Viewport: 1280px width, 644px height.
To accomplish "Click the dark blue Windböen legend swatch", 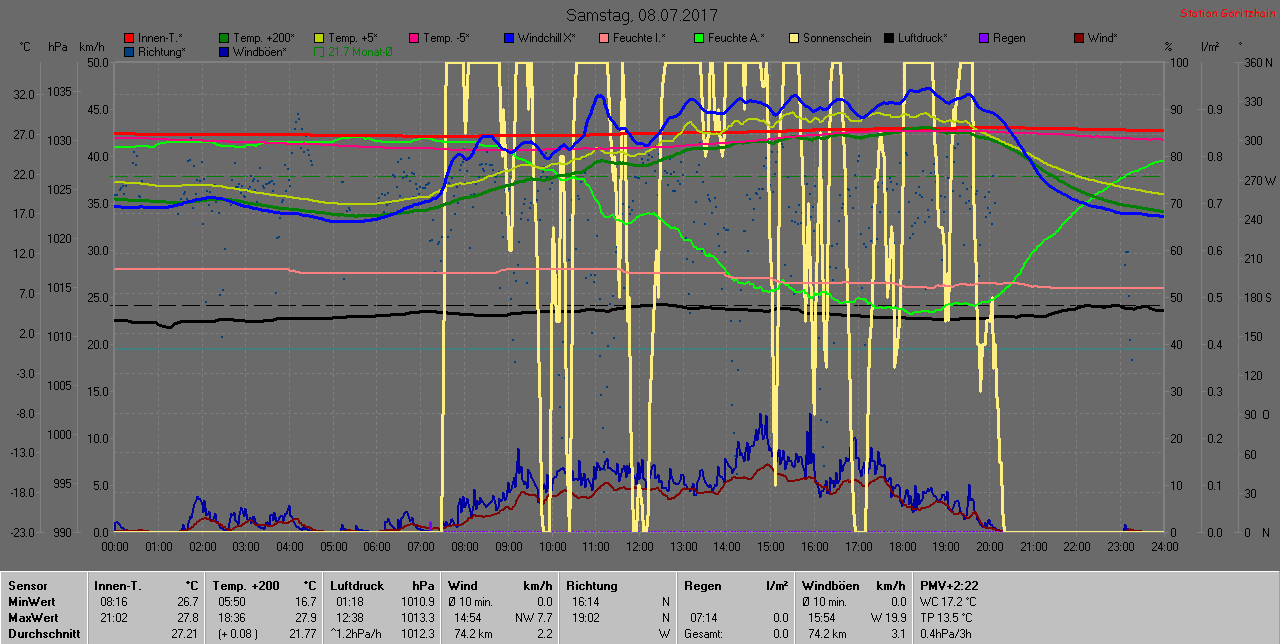I will pos(224,51).
